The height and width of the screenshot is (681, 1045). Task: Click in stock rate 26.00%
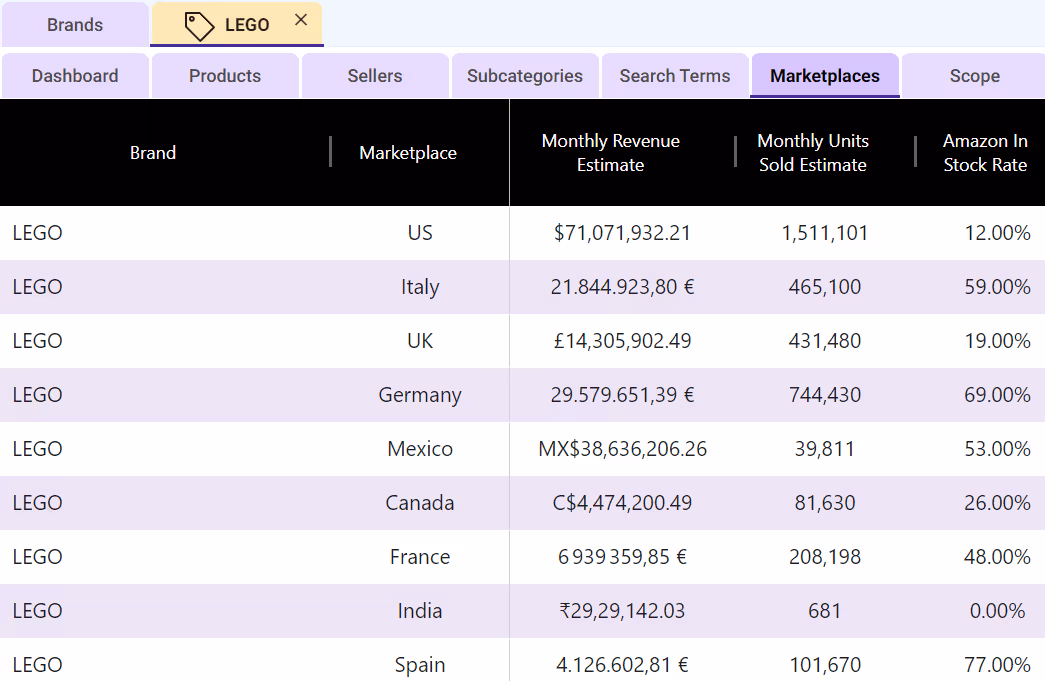tap(998, 502)
